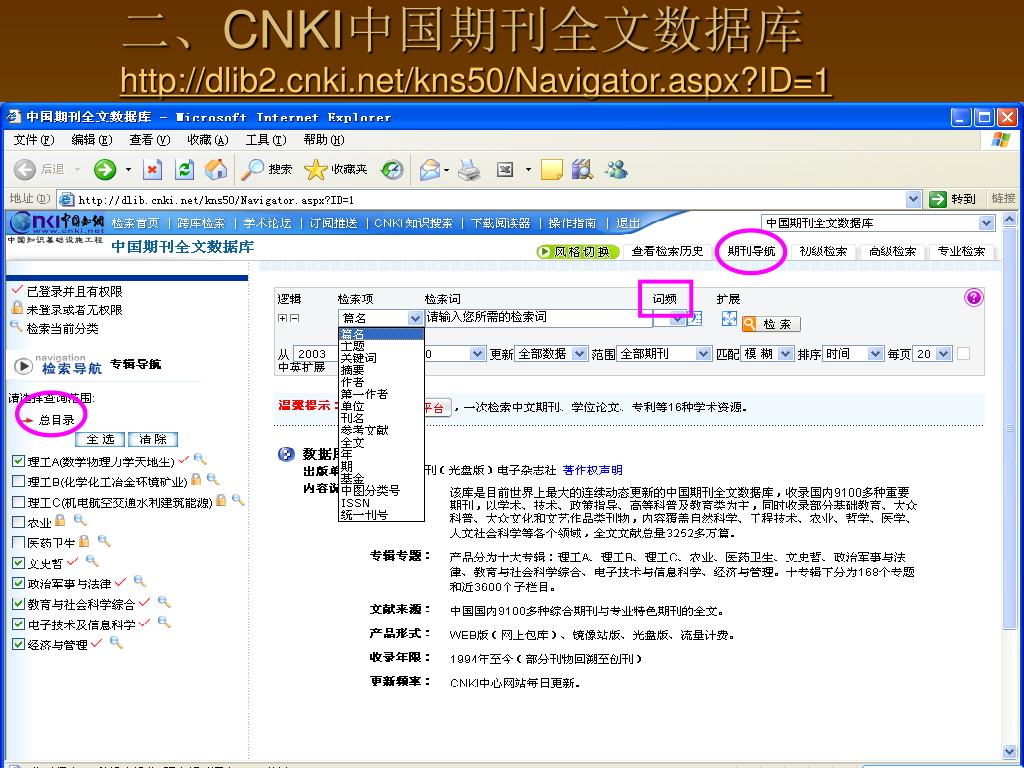Click the Edit page icon in toolbar

tap(505, 170)
